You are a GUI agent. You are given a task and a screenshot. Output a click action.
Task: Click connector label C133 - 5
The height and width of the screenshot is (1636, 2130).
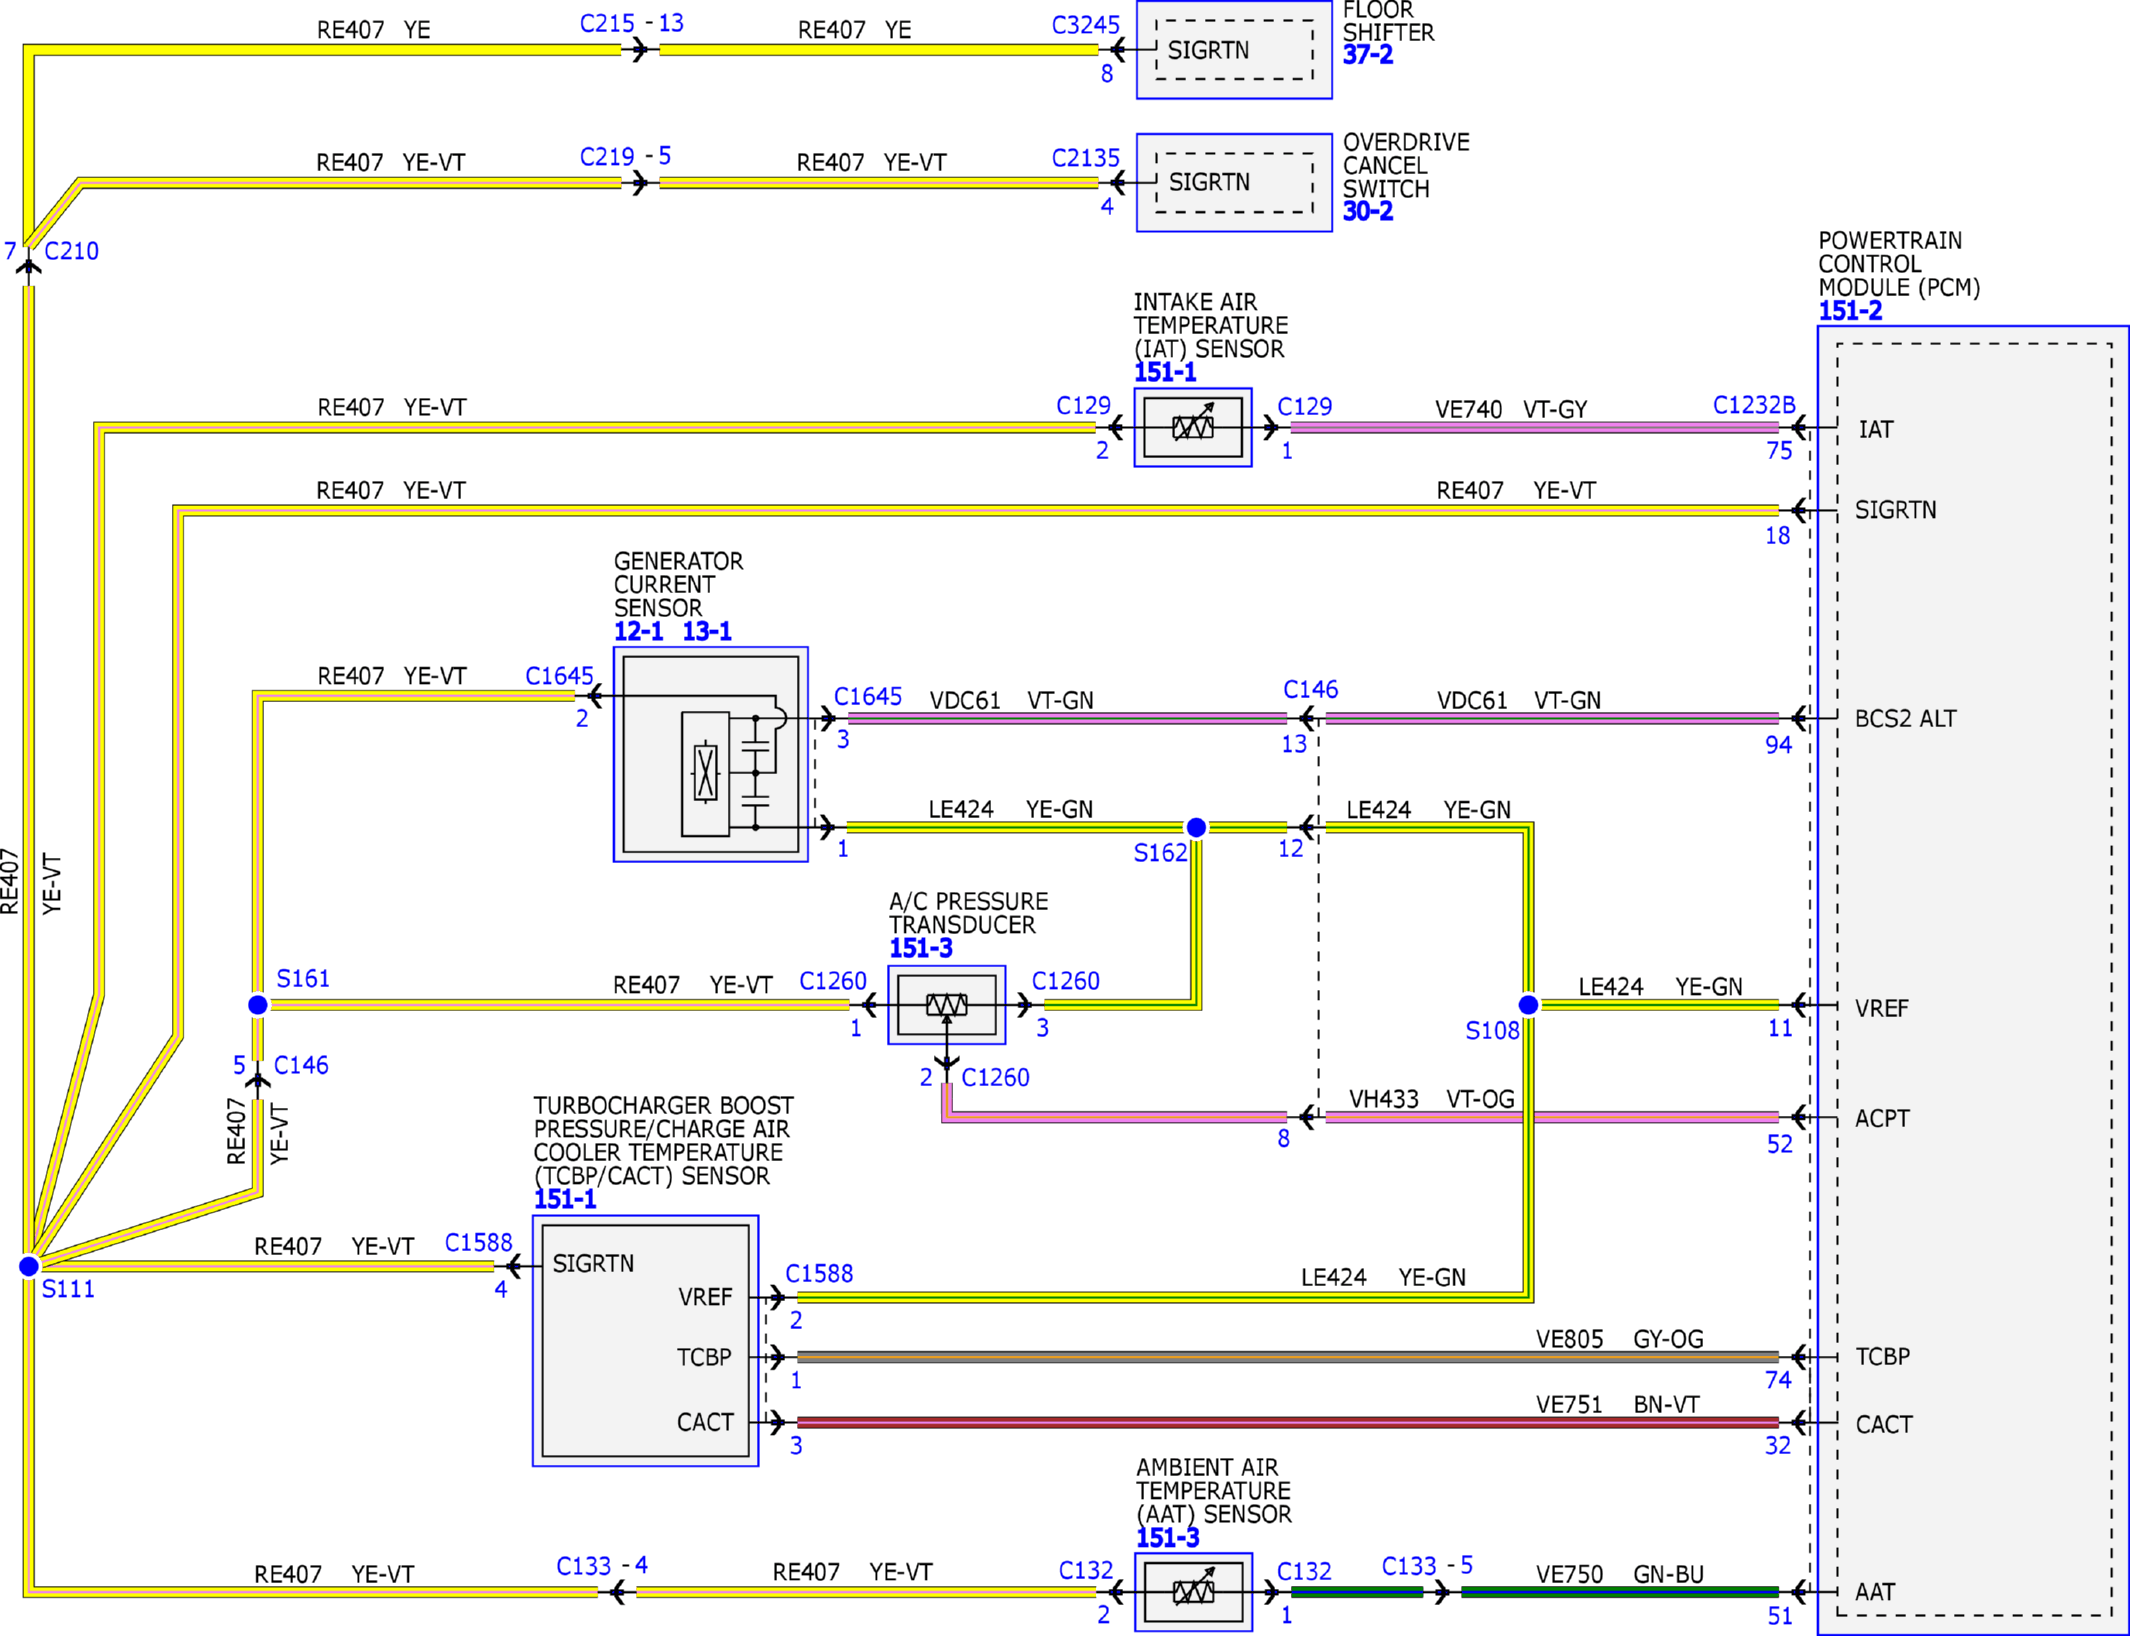1427,1566
